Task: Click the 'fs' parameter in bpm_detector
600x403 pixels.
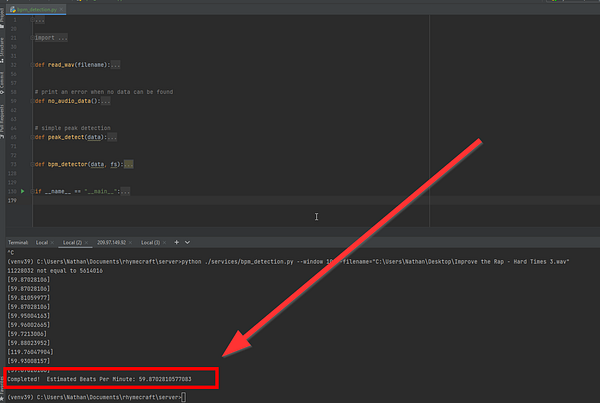Action: 114,164
